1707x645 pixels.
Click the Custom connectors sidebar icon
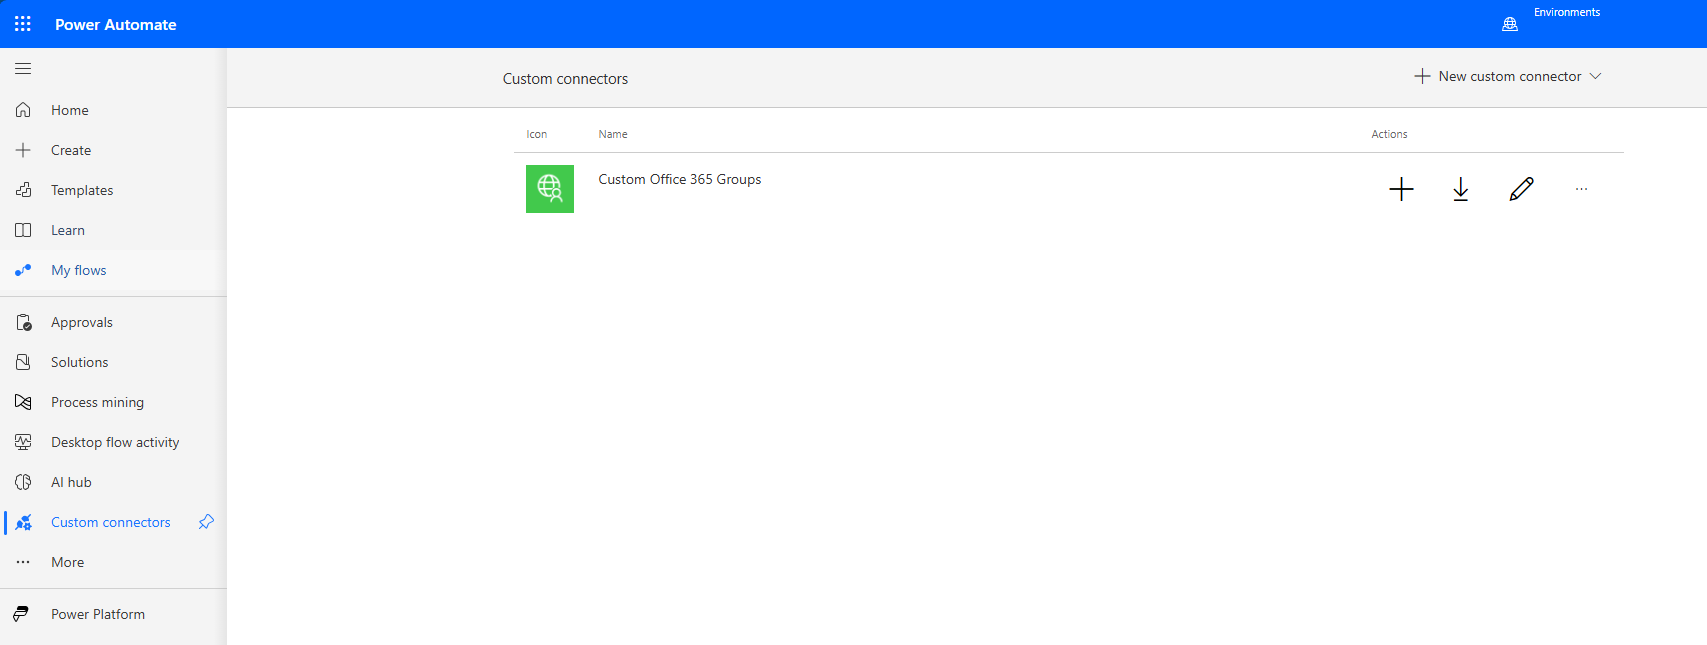[x=23, y=522]
